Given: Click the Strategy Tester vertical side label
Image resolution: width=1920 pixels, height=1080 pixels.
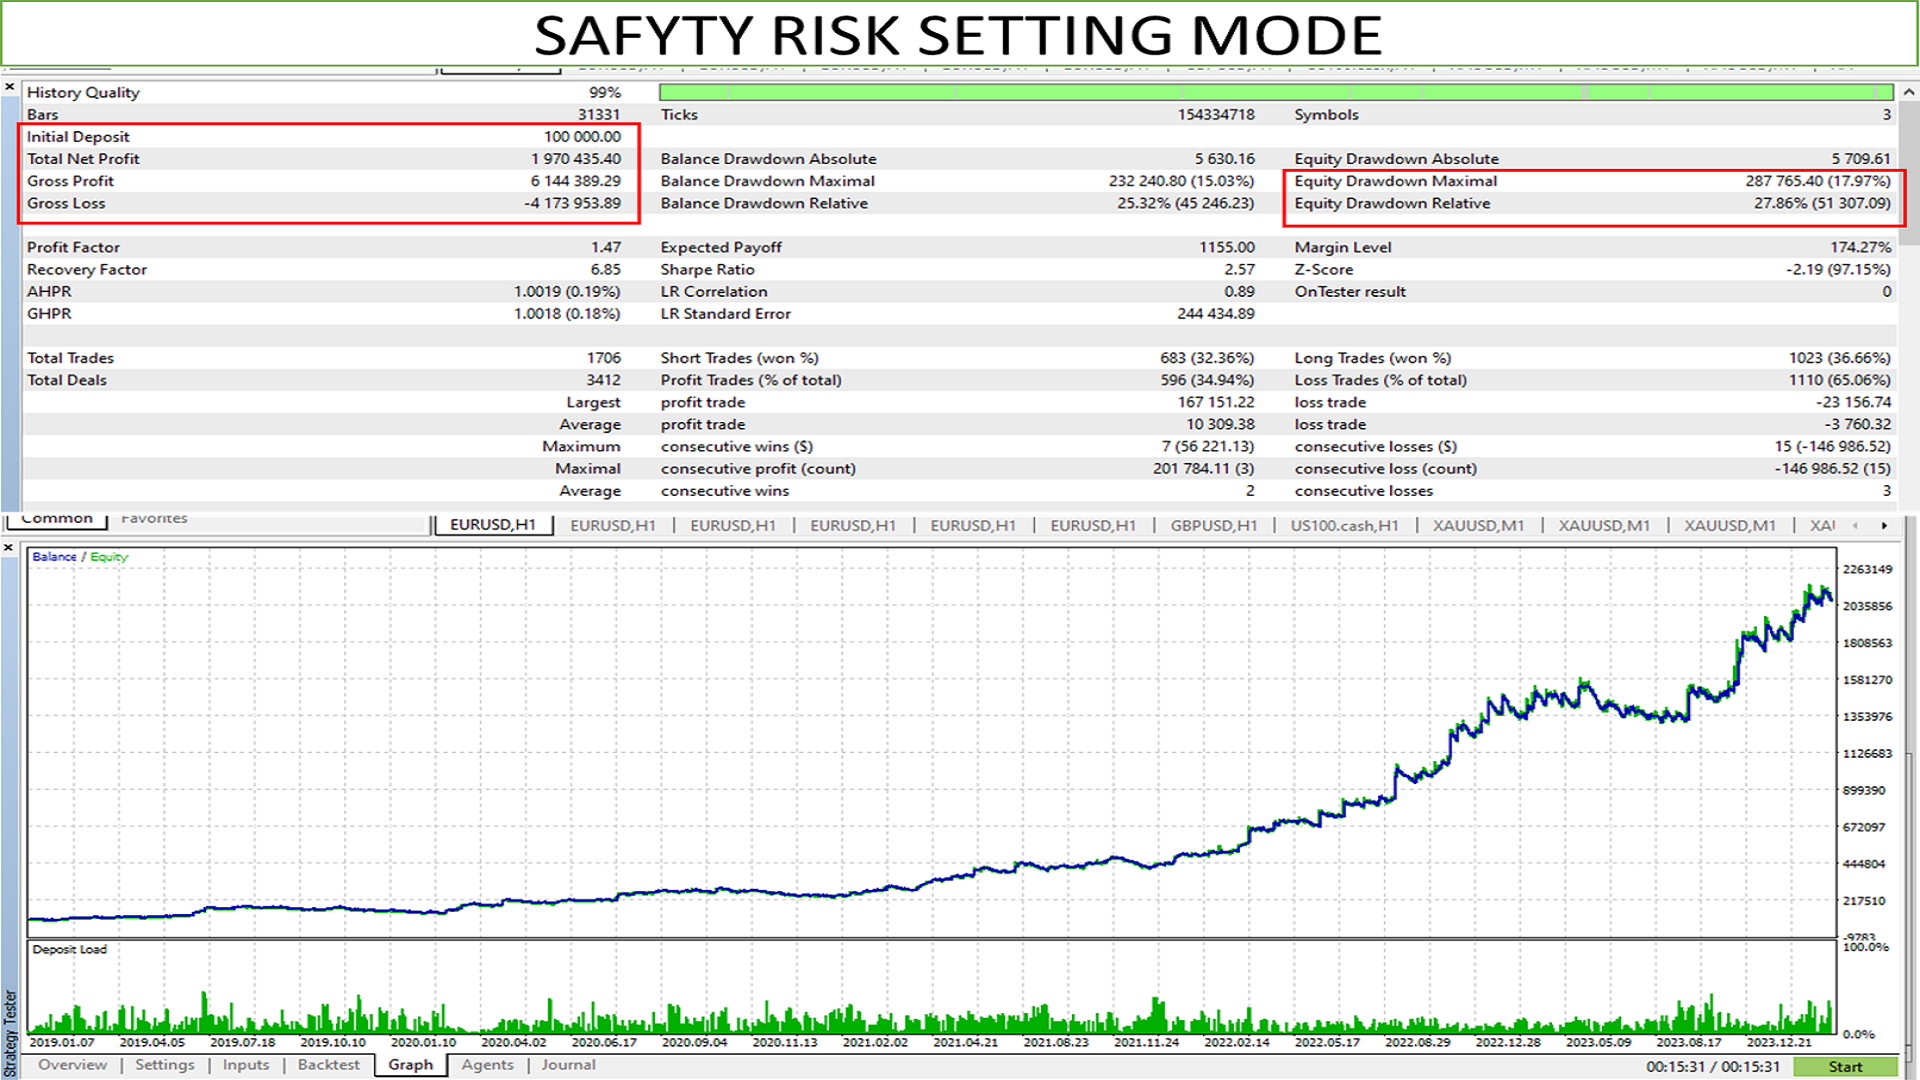Looking at the screenshot, I should click(11, 1033).
